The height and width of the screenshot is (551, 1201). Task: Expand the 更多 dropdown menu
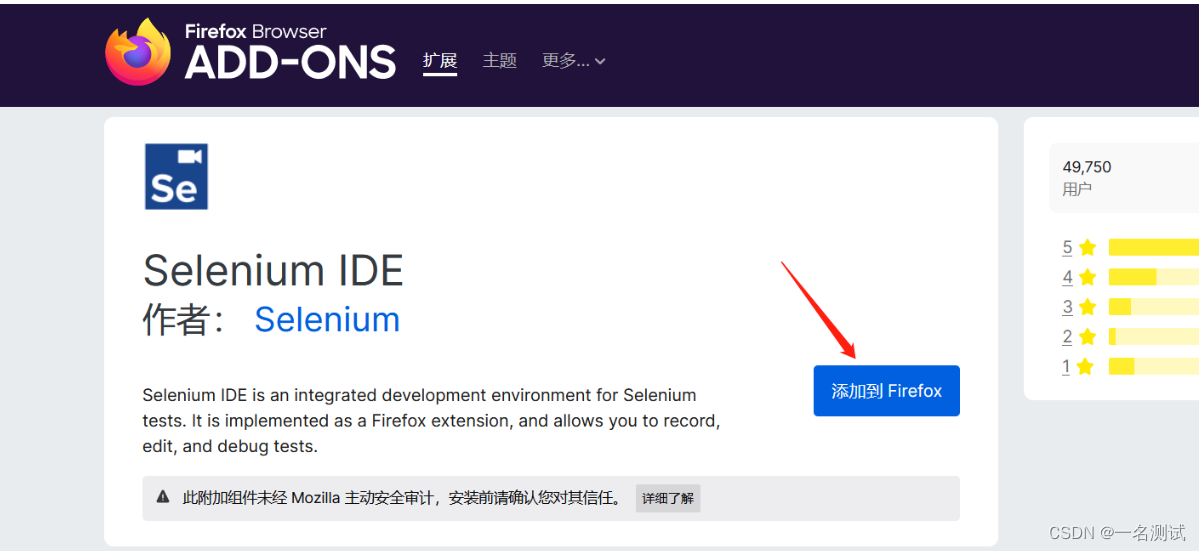pyautogui.click(x=574, y=61)
